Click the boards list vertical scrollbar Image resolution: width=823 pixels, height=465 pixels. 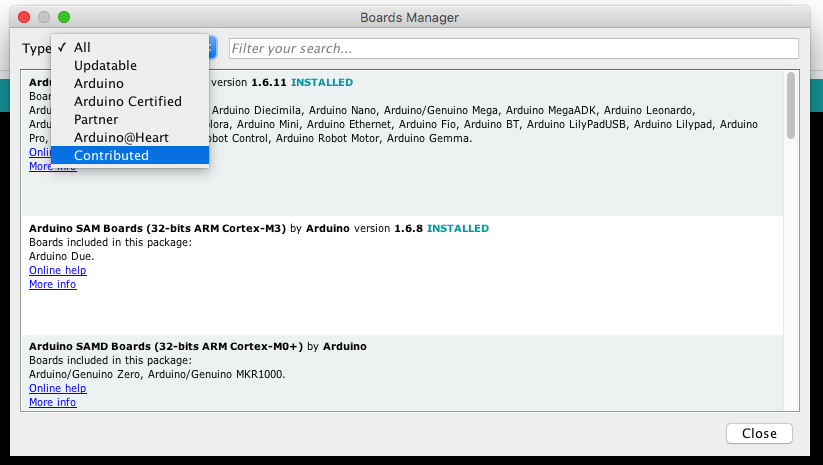pos(791,105)
